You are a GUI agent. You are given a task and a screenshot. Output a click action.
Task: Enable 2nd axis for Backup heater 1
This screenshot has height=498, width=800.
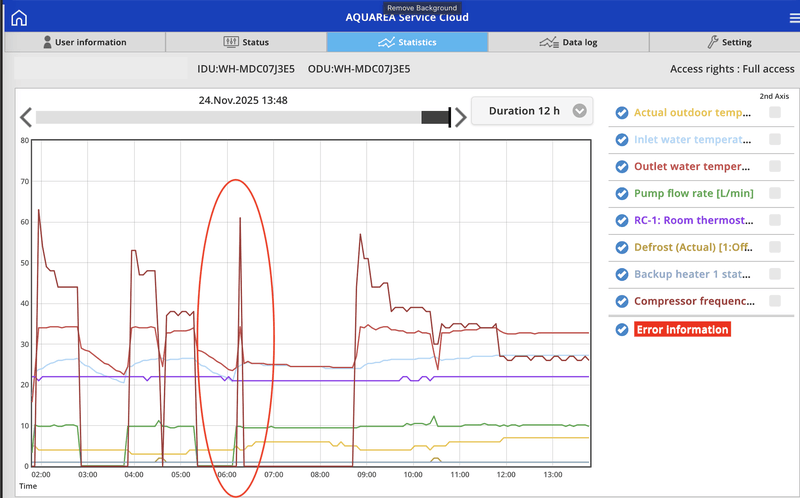[774, 274]
